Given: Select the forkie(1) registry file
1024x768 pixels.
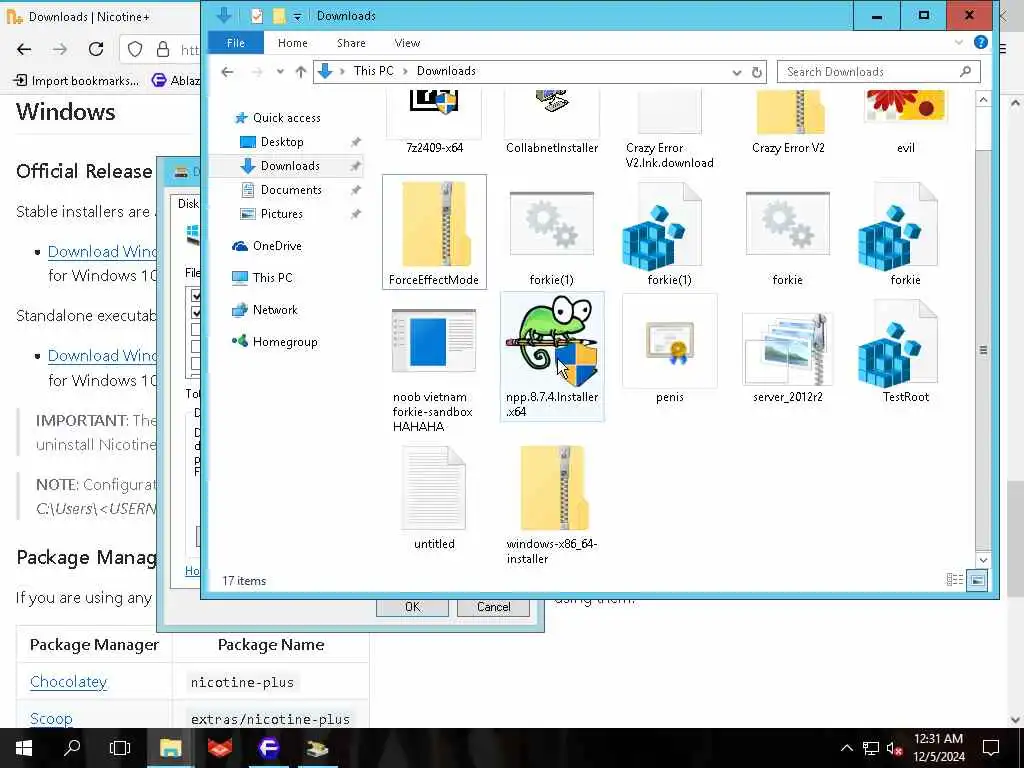Looking at the screenshot, I should tap(669, 234).
